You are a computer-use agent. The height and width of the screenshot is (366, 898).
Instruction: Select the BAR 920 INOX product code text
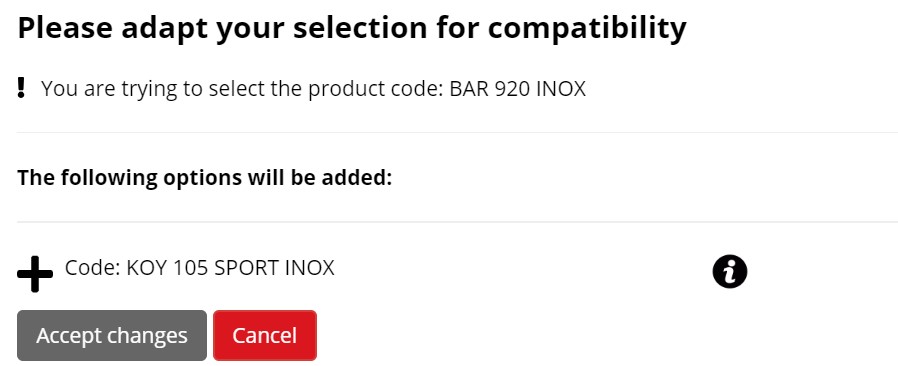(518, 89)
